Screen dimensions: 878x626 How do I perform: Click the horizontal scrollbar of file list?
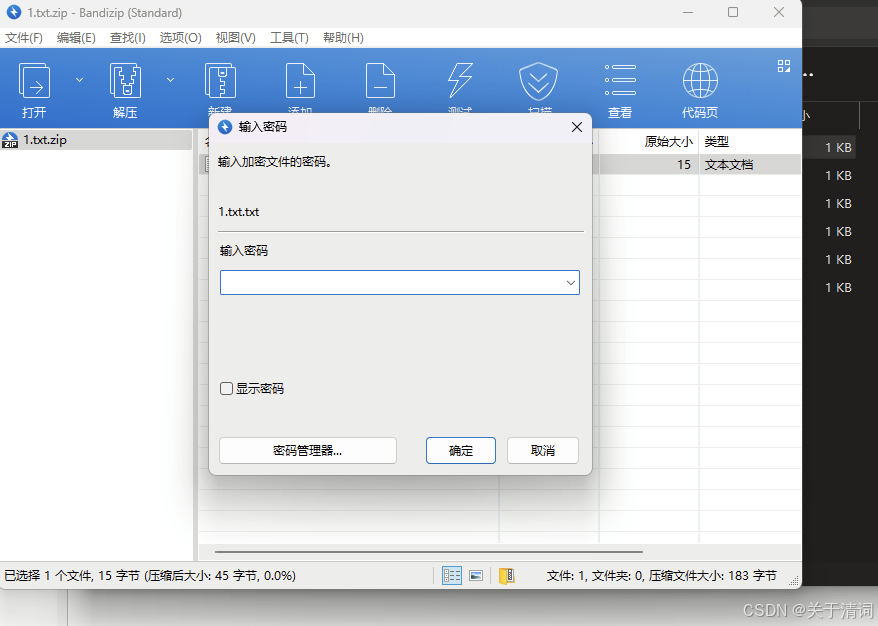click(x=429, y=552)
